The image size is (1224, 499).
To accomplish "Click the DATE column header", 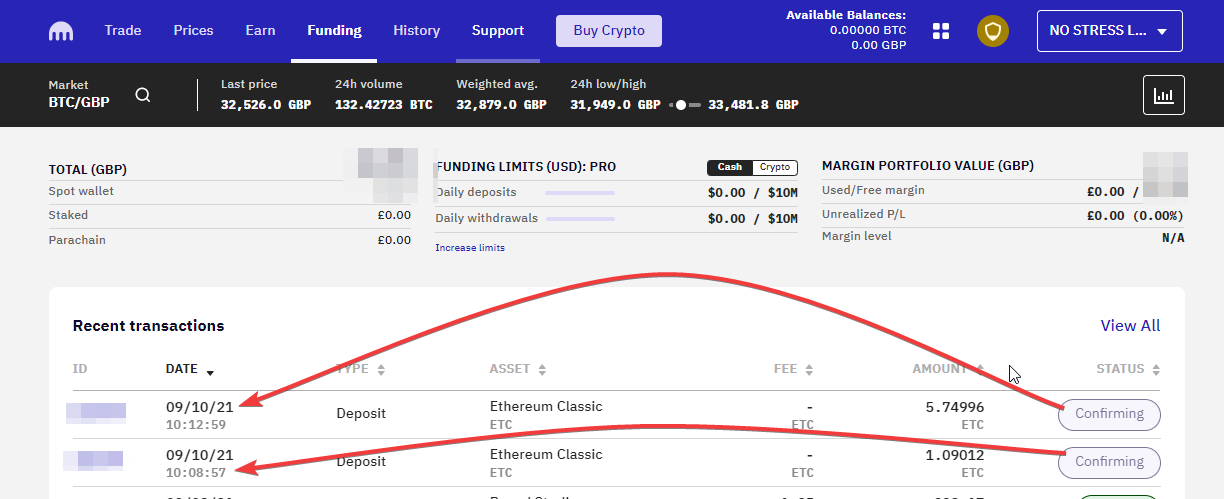I will 182,369.
